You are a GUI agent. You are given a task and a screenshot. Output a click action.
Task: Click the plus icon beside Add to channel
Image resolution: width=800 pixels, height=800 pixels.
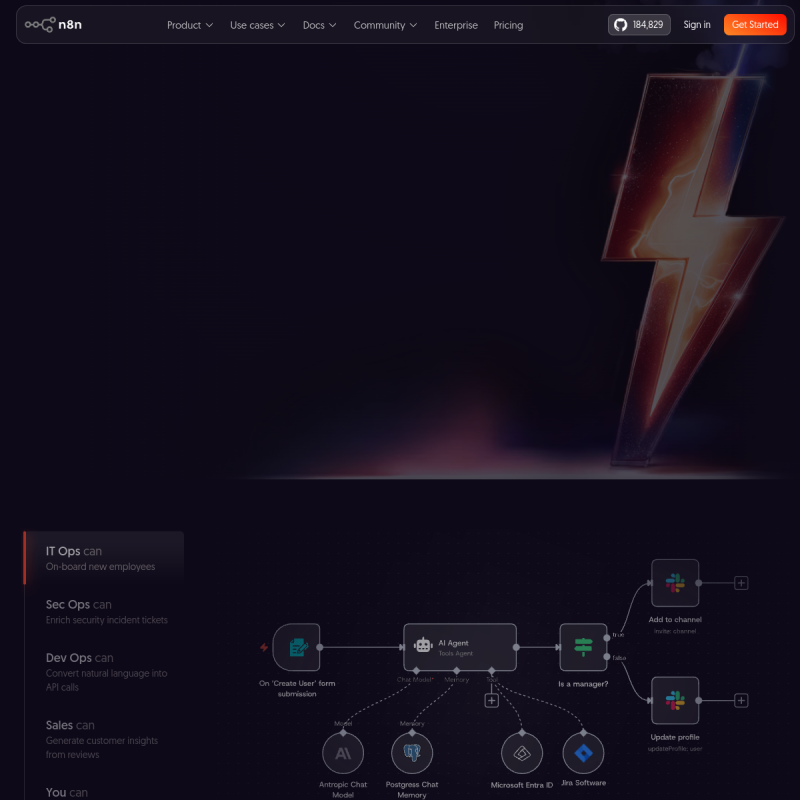pos(740,581)
